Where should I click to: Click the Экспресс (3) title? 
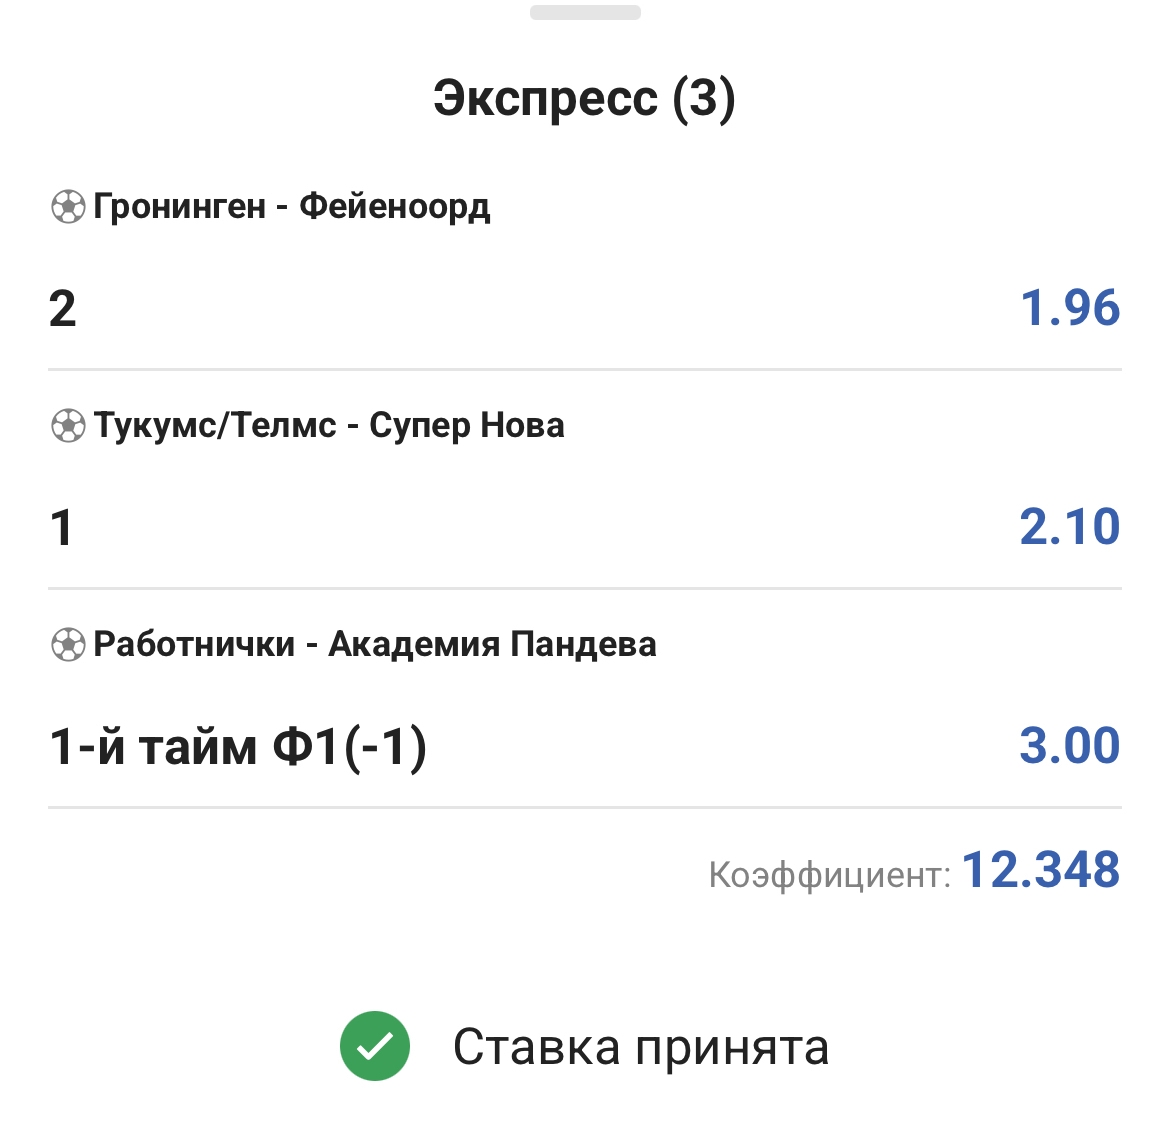[x=585, y=98]
